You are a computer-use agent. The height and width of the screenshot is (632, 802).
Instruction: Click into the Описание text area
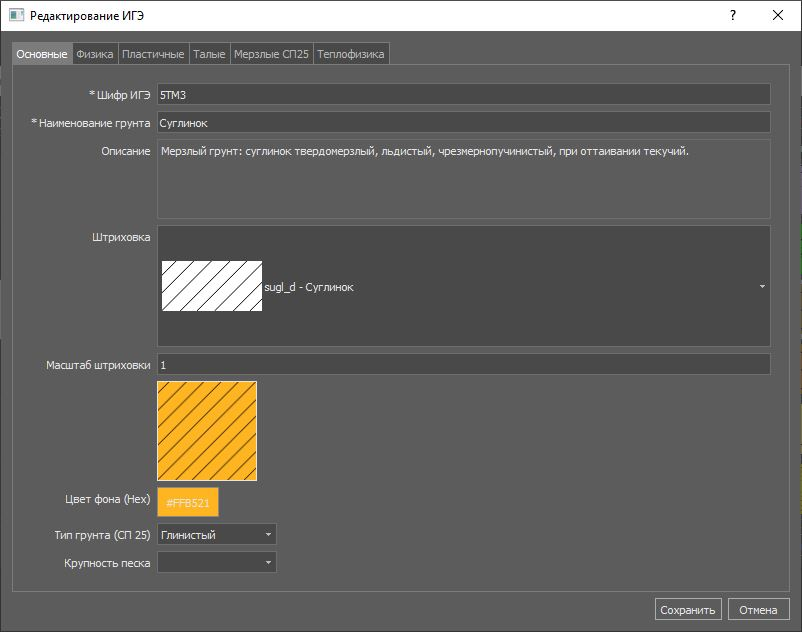(x=463, y=178)
